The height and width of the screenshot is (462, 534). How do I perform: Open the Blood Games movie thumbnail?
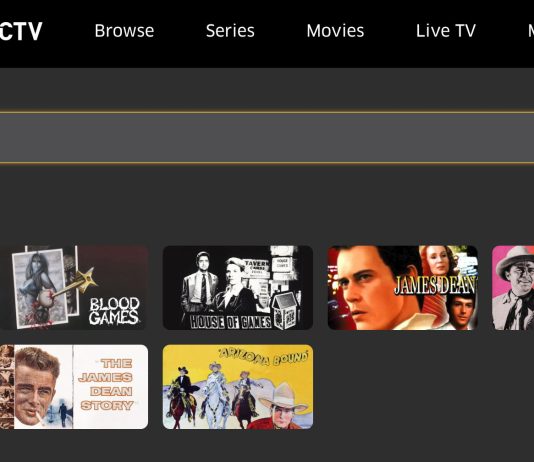coord(74,288)
